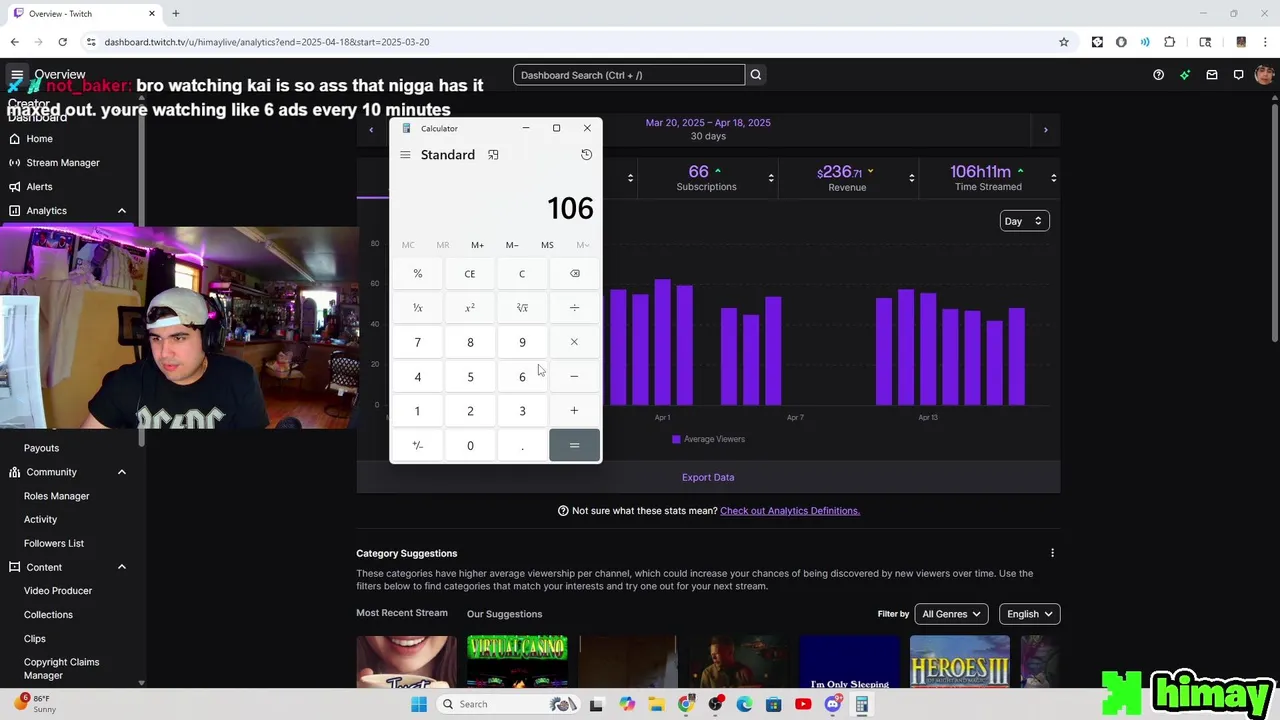Open the Calculator navigation hamburger menu
This screenshot has width=1280, height=720.
click(x=405, y=155)
